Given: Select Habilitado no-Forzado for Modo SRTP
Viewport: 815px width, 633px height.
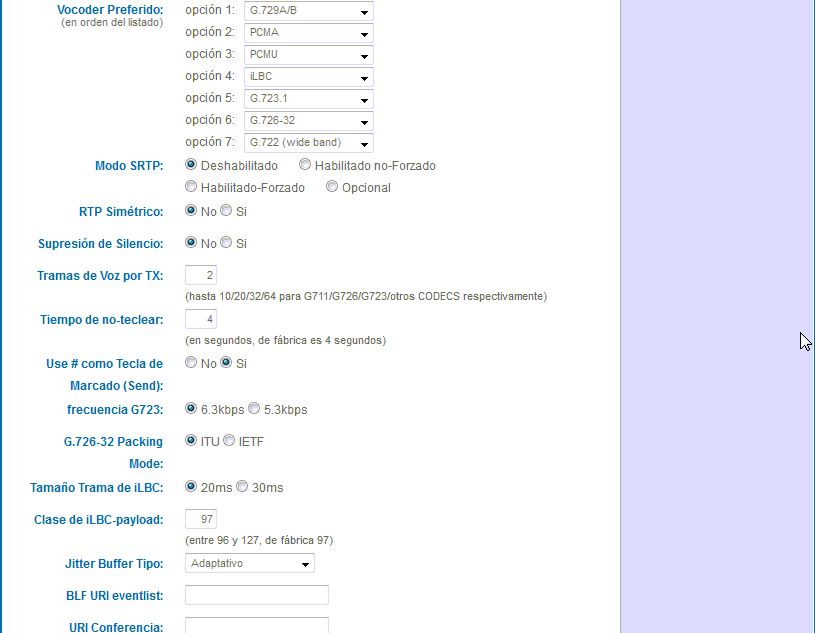Looking at the screenshot, I should pyautogui.click(x=305, y=164).
